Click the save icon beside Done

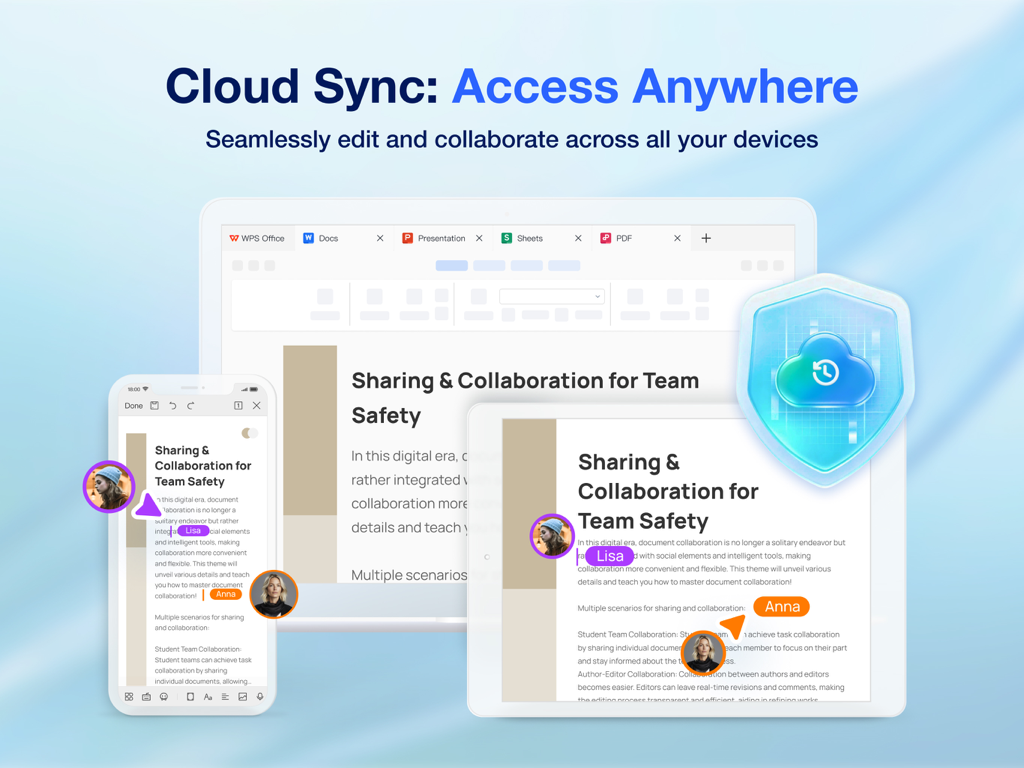click(154, 405)
